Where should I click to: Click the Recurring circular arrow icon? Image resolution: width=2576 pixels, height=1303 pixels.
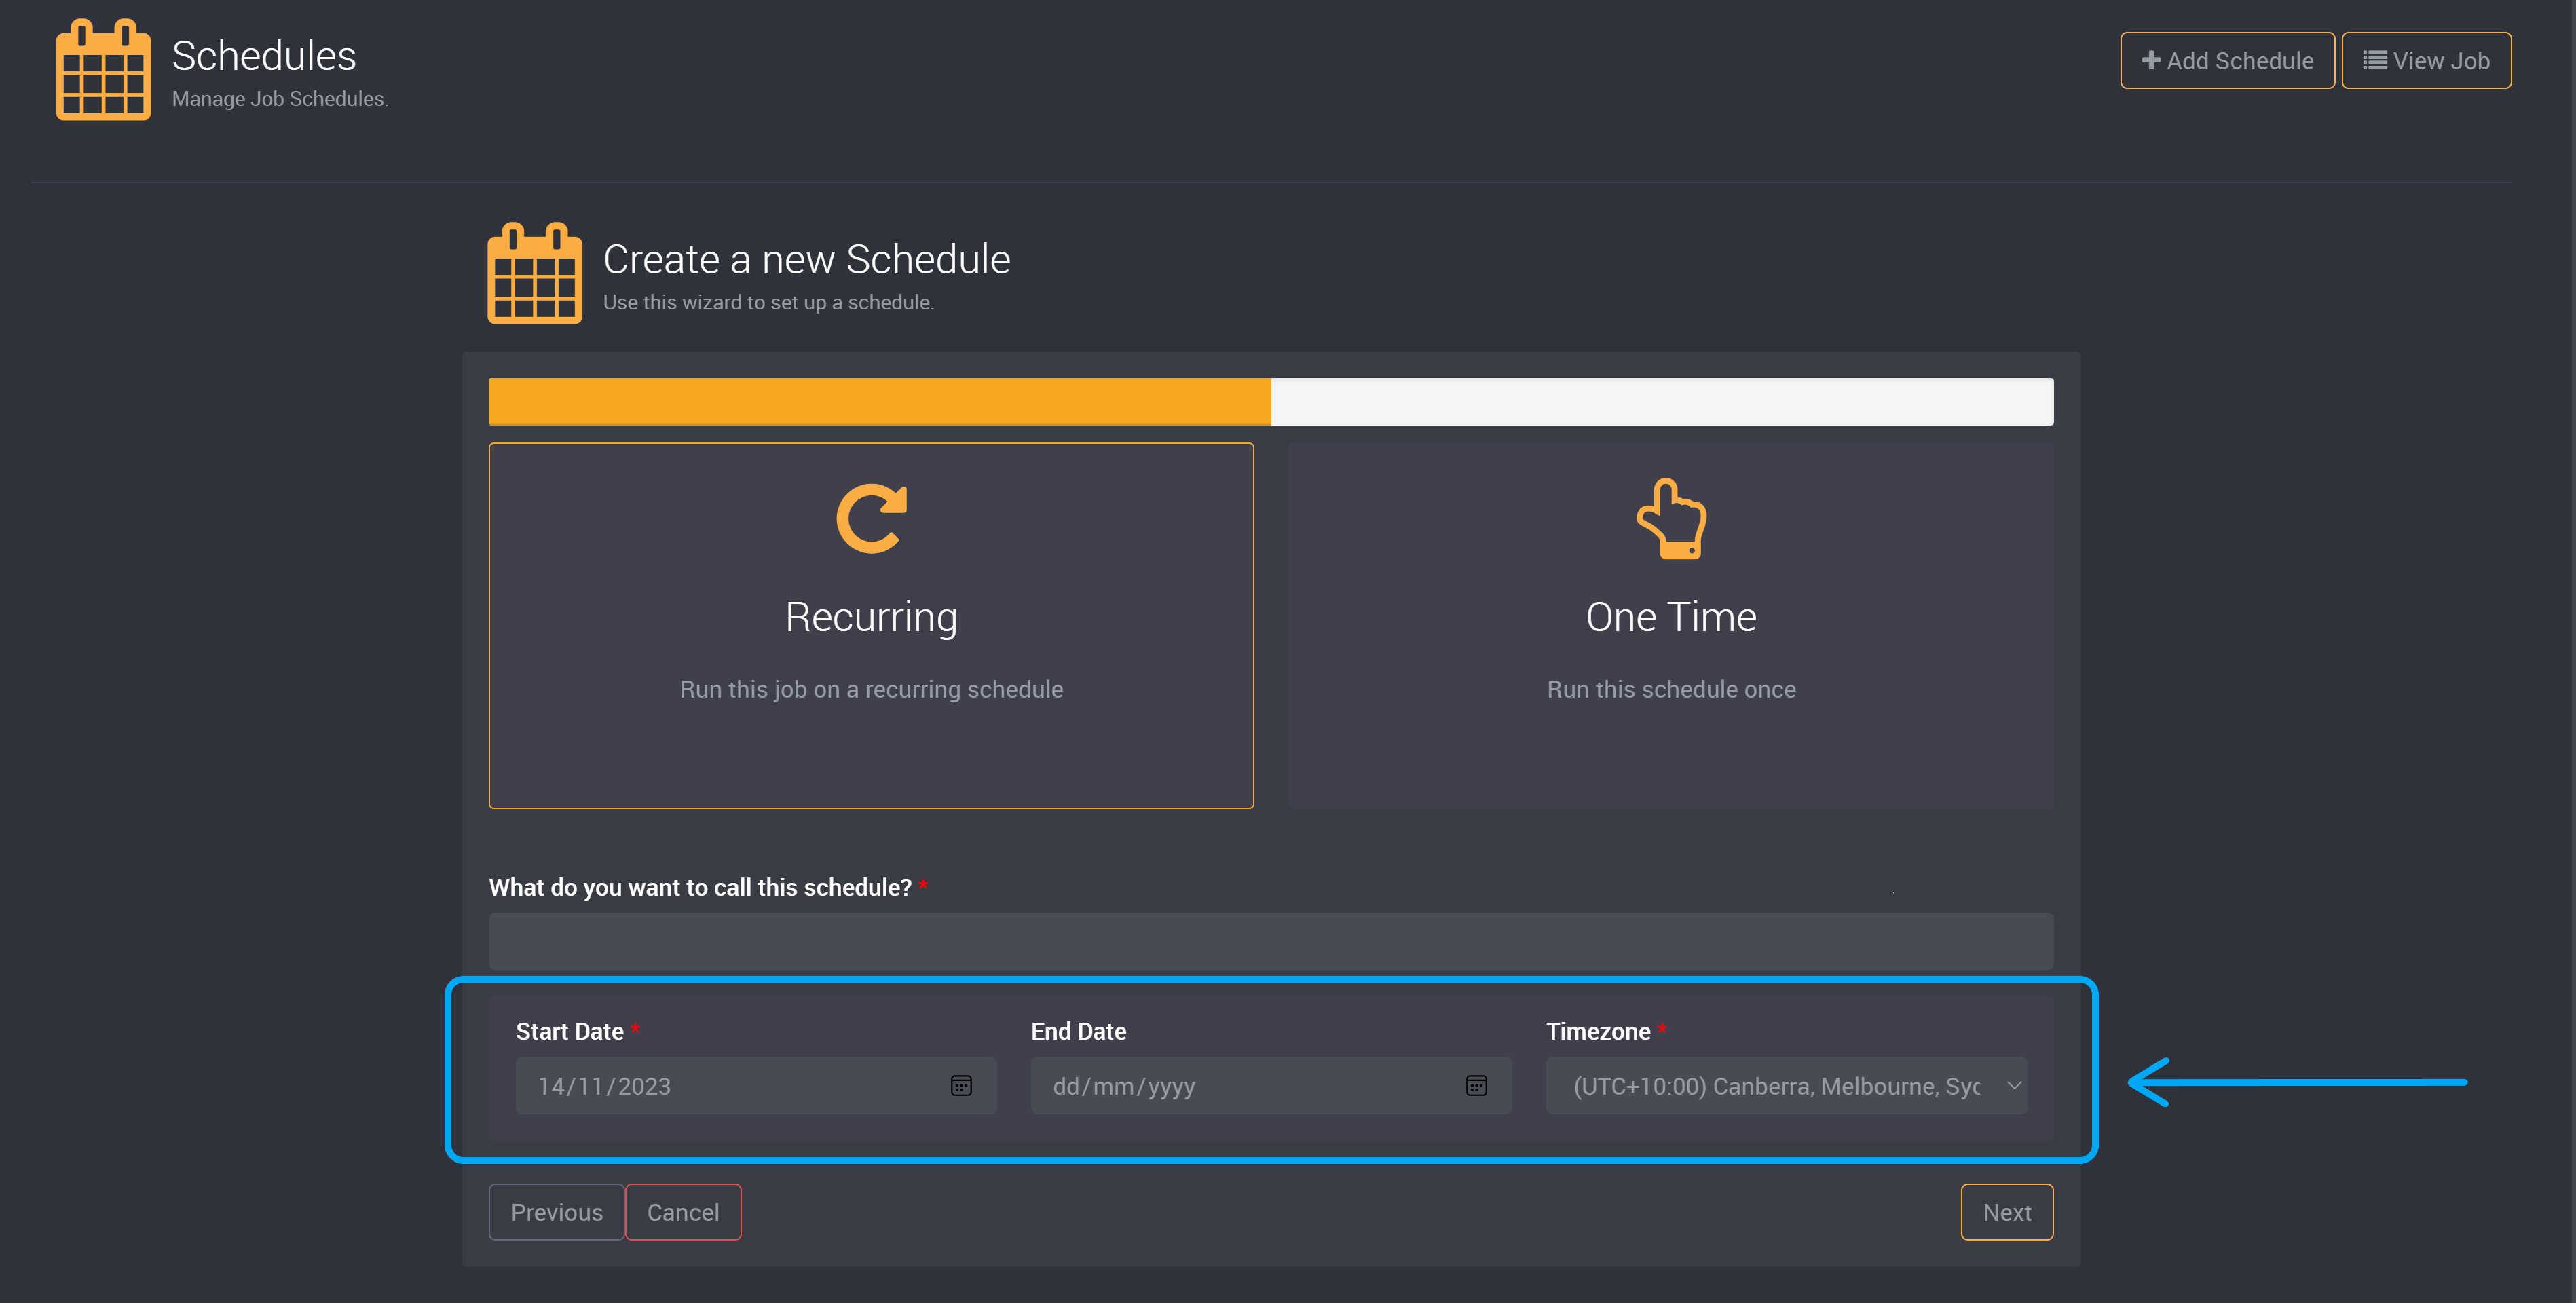(871, 518)
